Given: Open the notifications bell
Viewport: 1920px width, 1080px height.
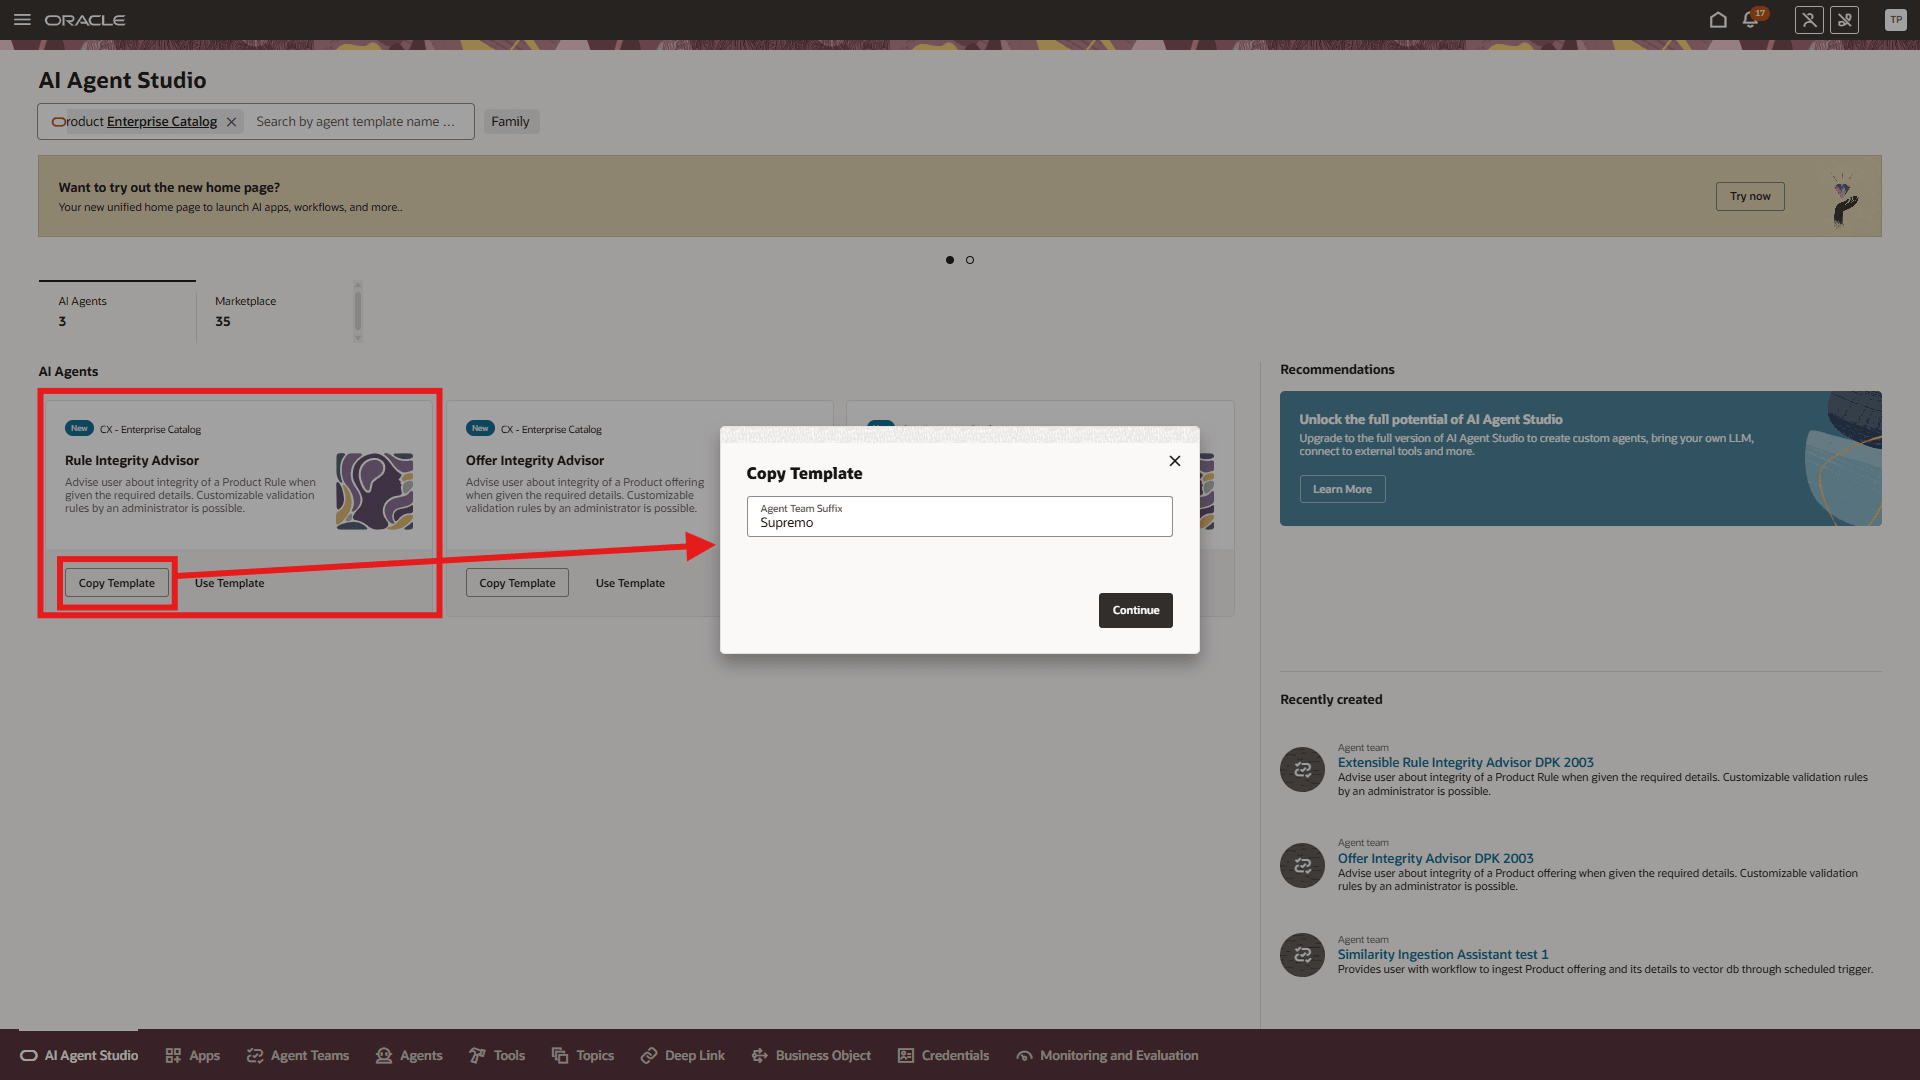Looking at the screenshot, I should (x=1752, y=20).
